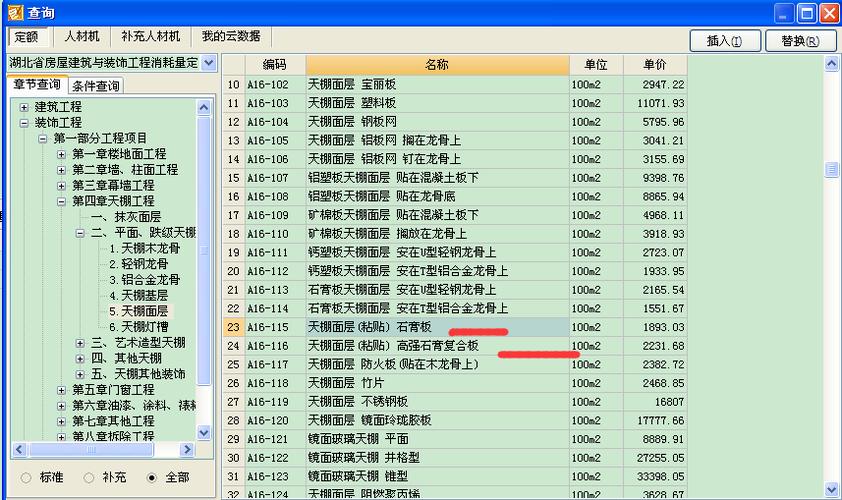Click the table's scroll-up arrow
The height and width of the screenshot is (500, 842).
832,64
